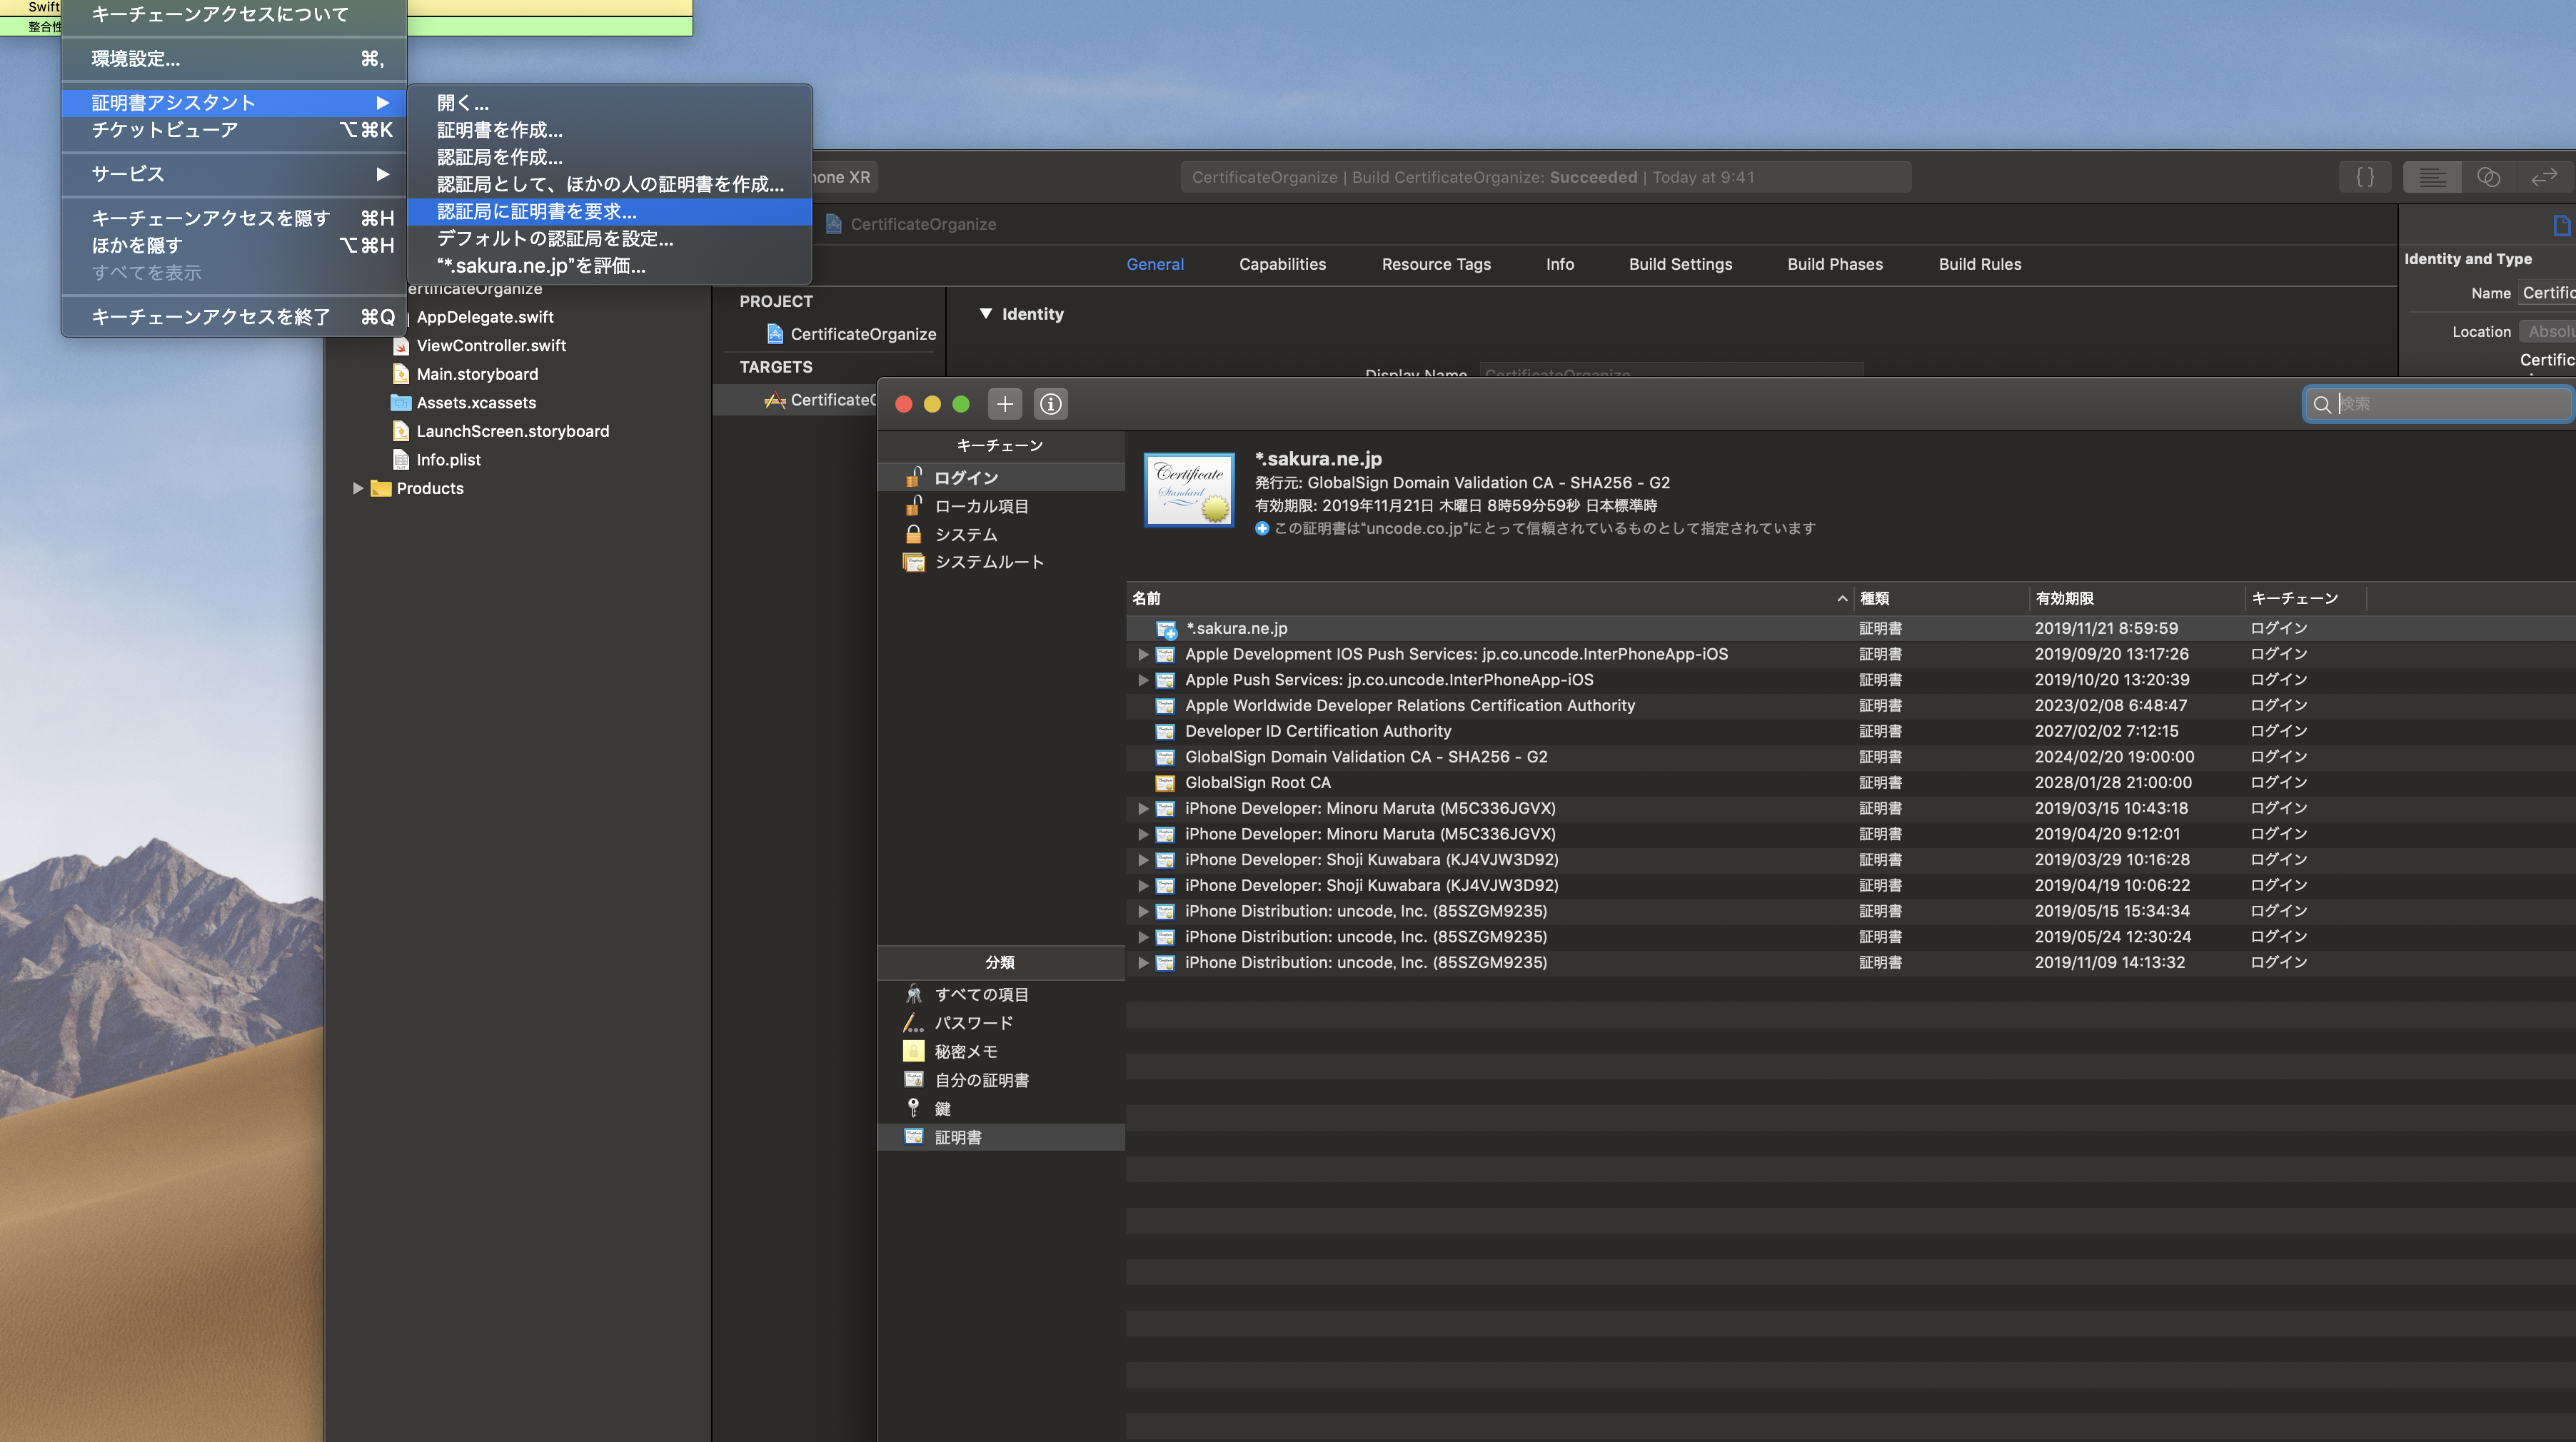
Task: Select Developer ID Certification Authority row
Action: pyautogui.click(x=1850, y=731)
